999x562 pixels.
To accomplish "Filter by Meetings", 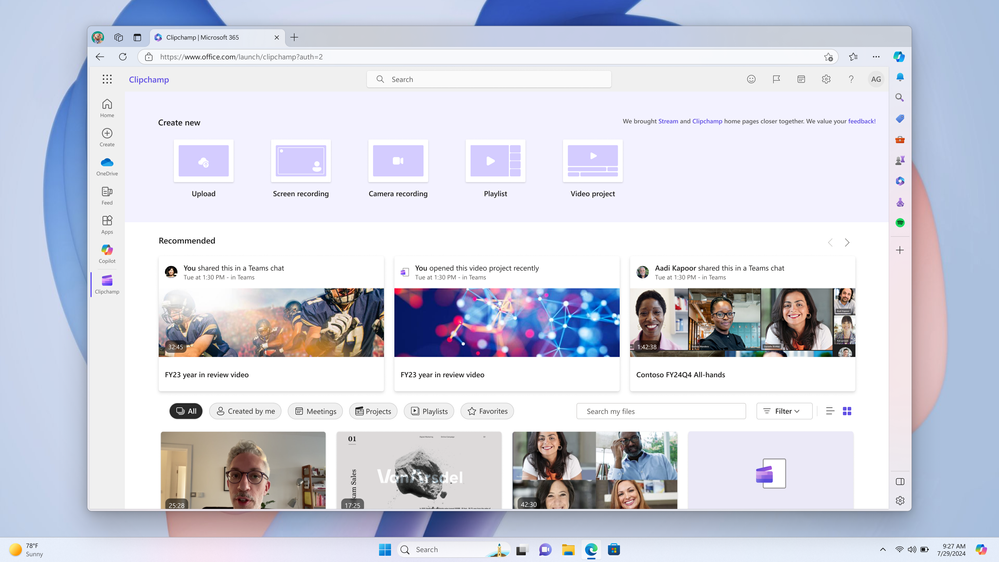I will coord(315,411).
